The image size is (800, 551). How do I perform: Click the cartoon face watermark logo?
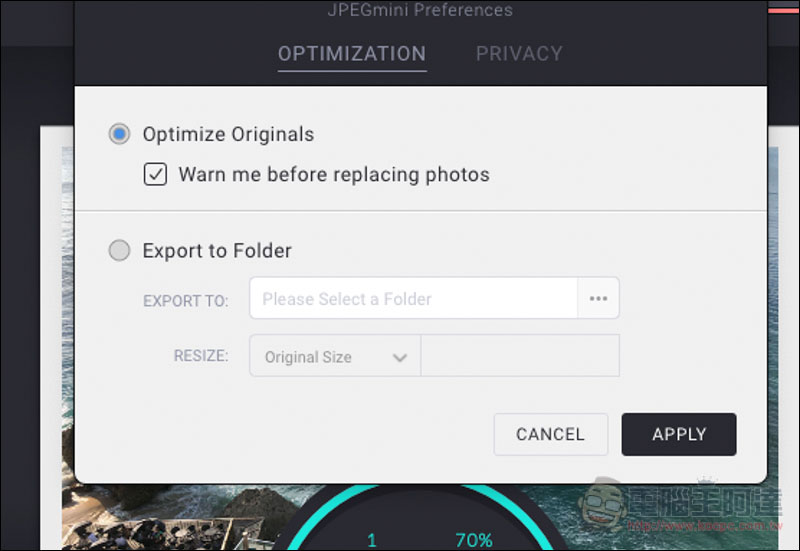coord(602,505)
